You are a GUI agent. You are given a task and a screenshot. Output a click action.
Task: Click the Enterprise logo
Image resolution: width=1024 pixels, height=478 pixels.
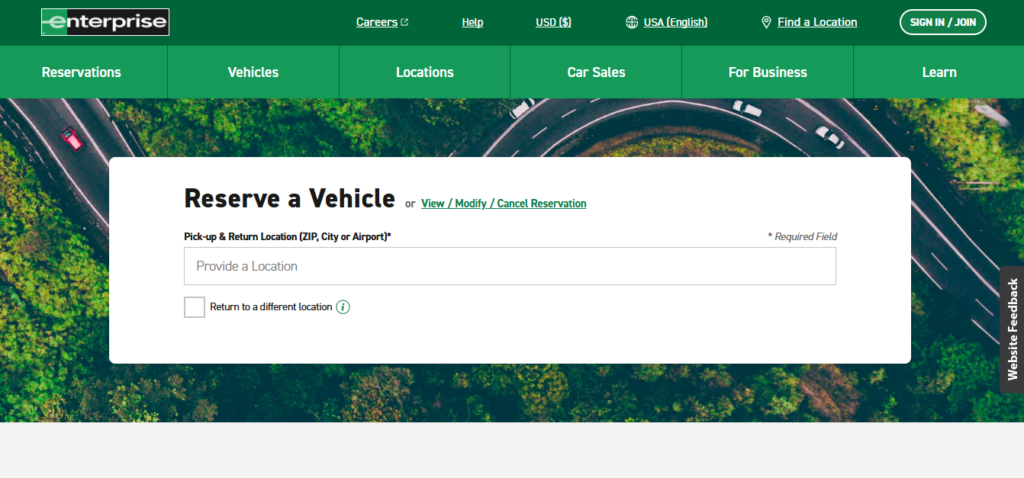105,22
